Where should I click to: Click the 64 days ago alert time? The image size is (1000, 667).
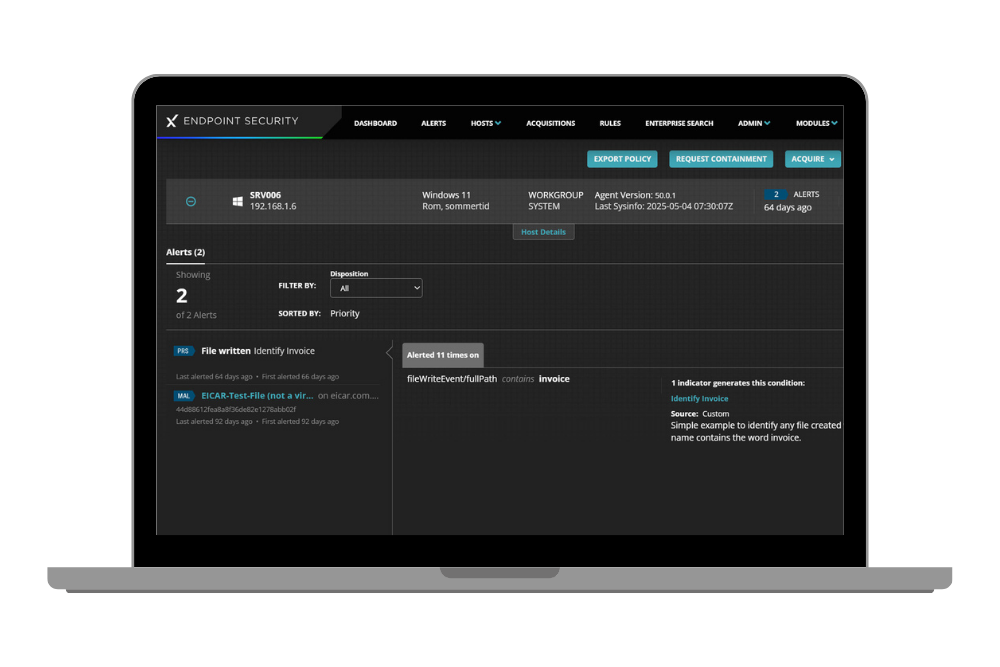pos(788,208)
